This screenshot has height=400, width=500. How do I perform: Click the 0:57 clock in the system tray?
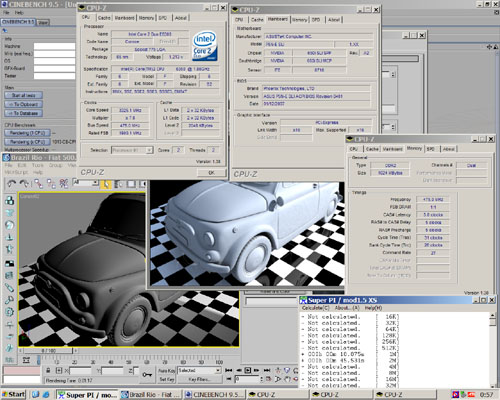coord(486,395)
